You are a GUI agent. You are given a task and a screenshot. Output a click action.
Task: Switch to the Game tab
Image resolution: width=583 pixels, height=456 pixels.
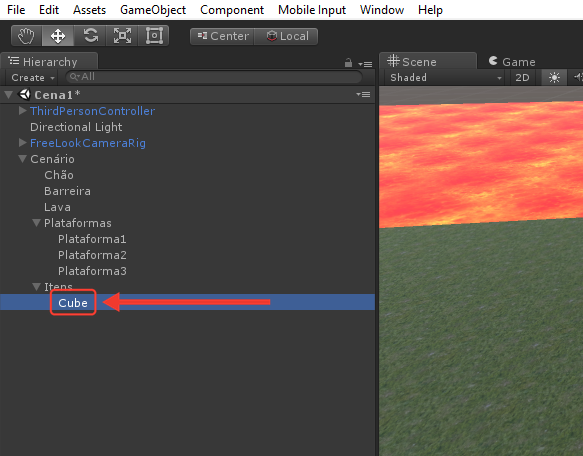[x=512, y=61]
